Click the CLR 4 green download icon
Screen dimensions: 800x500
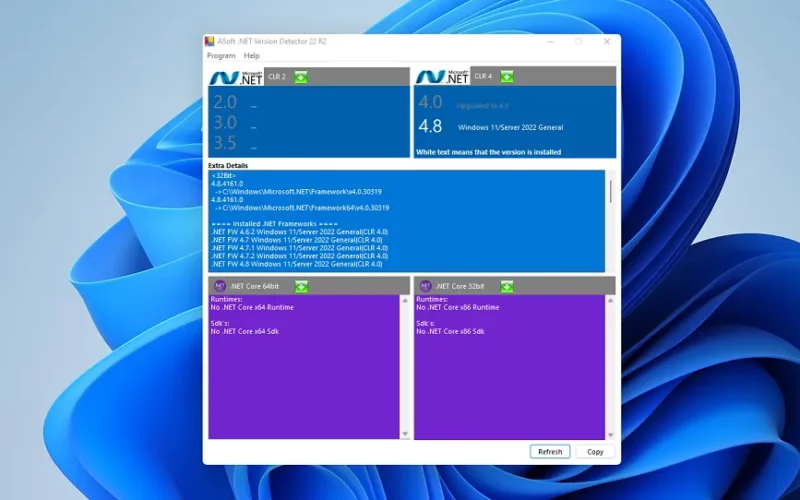507,77
